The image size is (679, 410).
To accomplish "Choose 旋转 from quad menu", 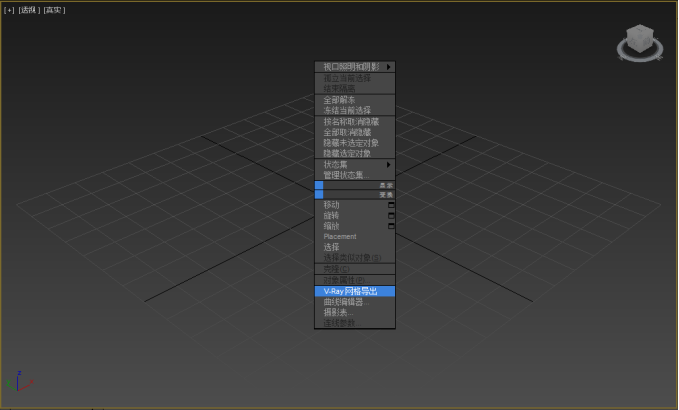I will (x=331, y=215).
